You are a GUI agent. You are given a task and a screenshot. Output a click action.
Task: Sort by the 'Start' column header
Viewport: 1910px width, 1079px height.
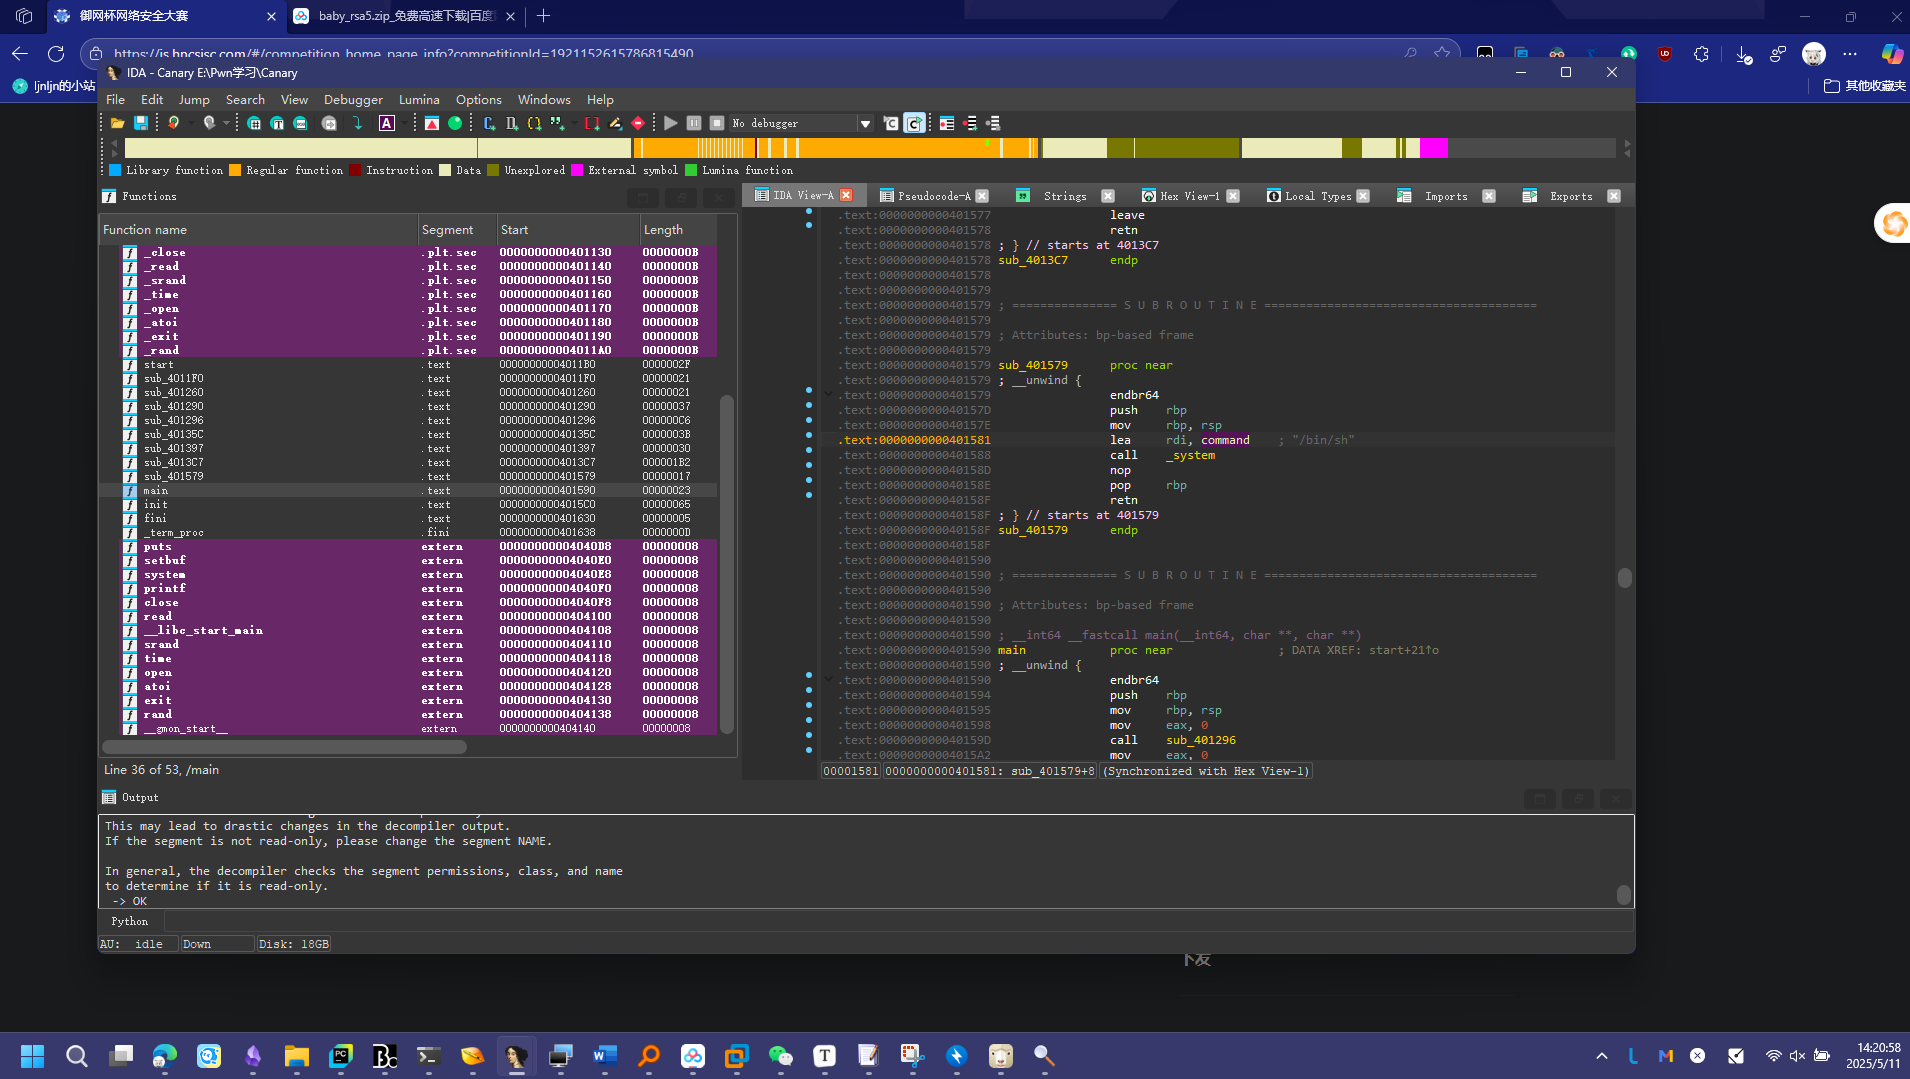568,229
